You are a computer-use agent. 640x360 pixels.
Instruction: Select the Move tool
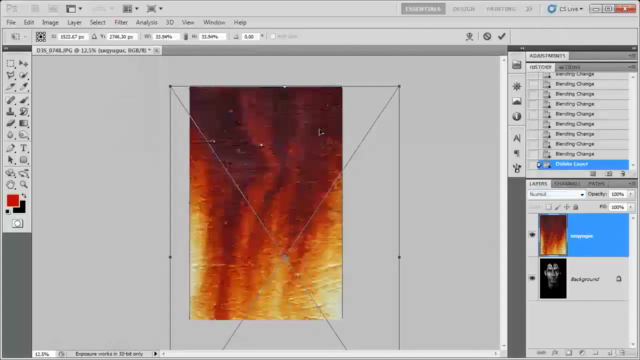point(24,64)
